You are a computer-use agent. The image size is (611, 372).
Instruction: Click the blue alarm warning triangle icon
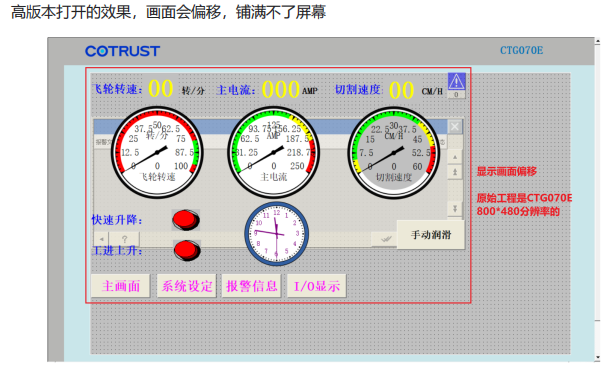point(456,81)
